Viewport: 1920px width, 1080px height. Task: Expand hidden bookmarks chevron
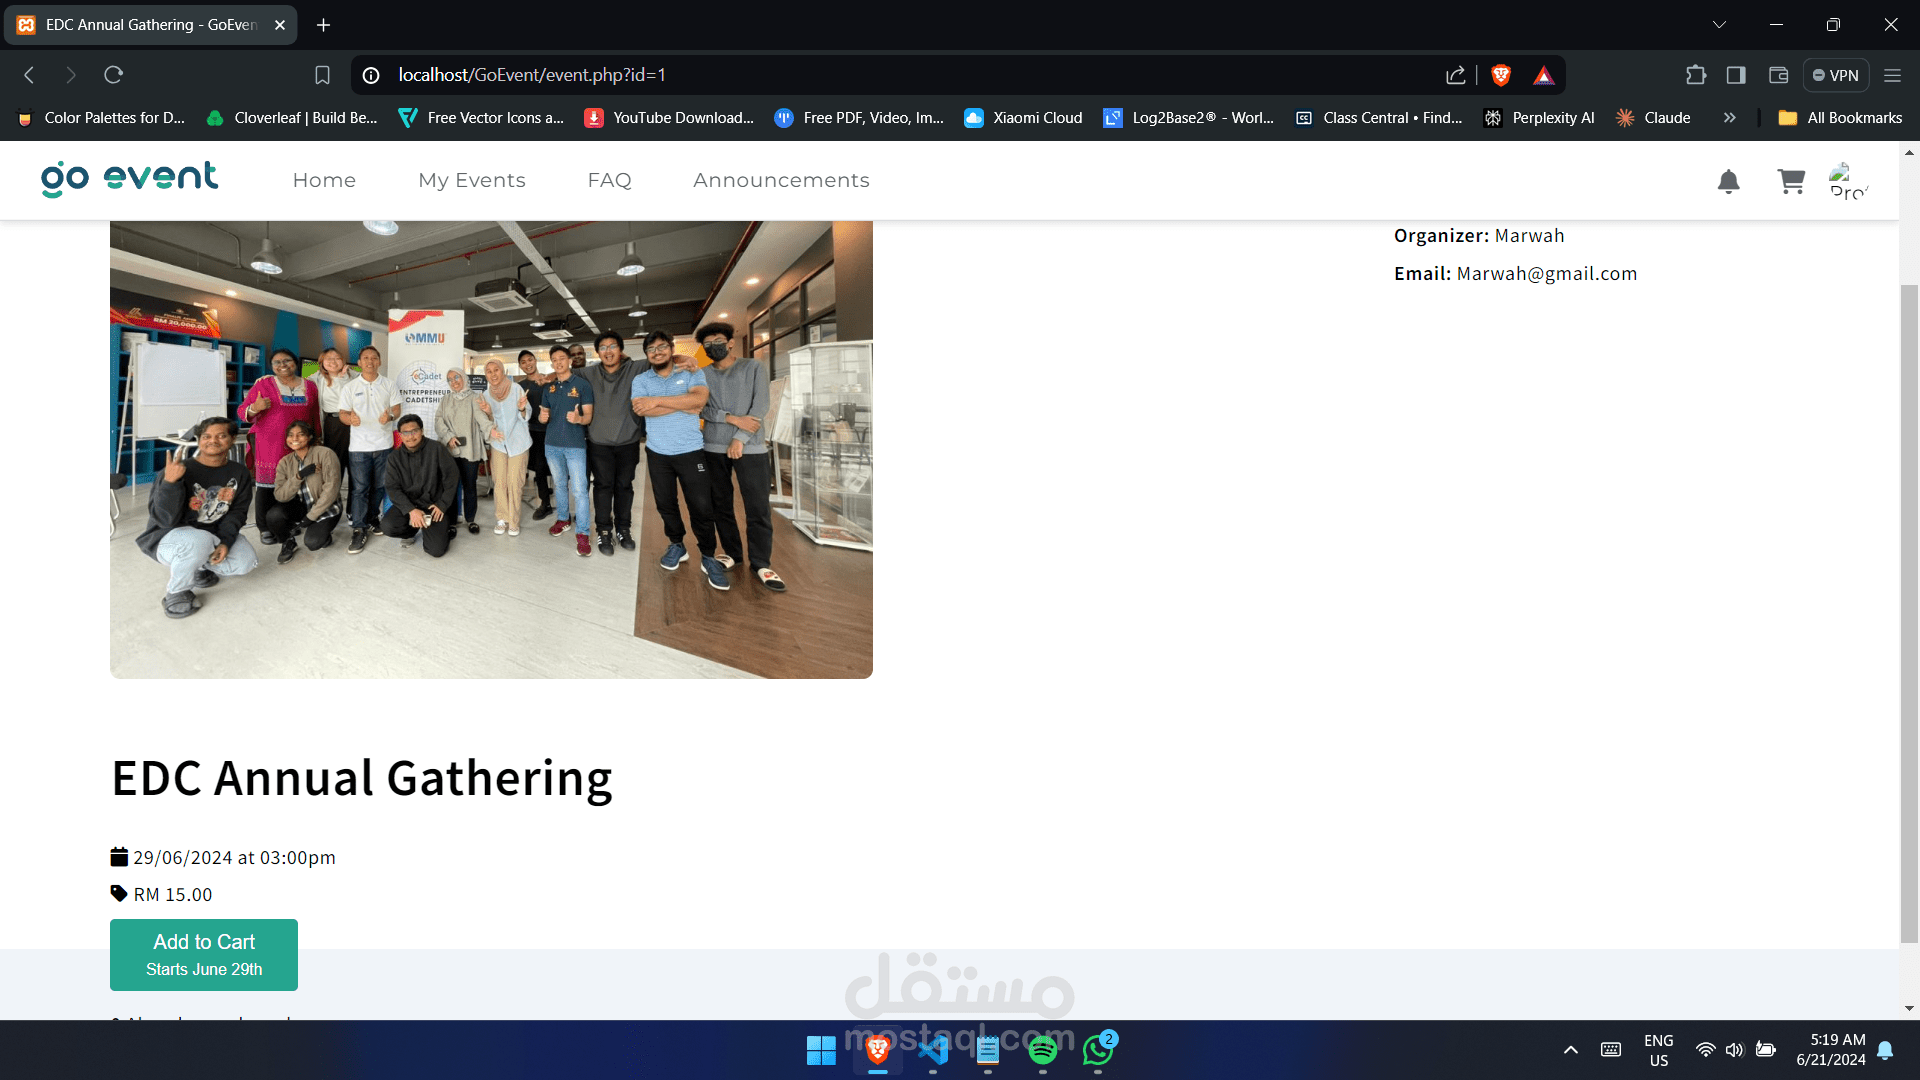[1729, 118]
